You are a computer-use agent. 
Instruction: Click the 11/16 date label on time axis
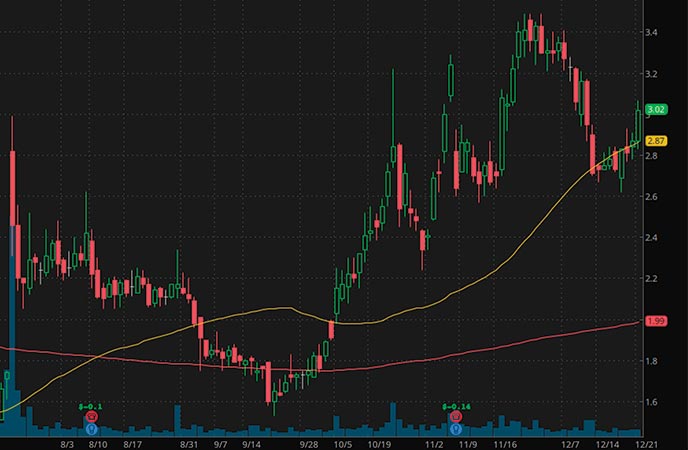tap(505, 442)
